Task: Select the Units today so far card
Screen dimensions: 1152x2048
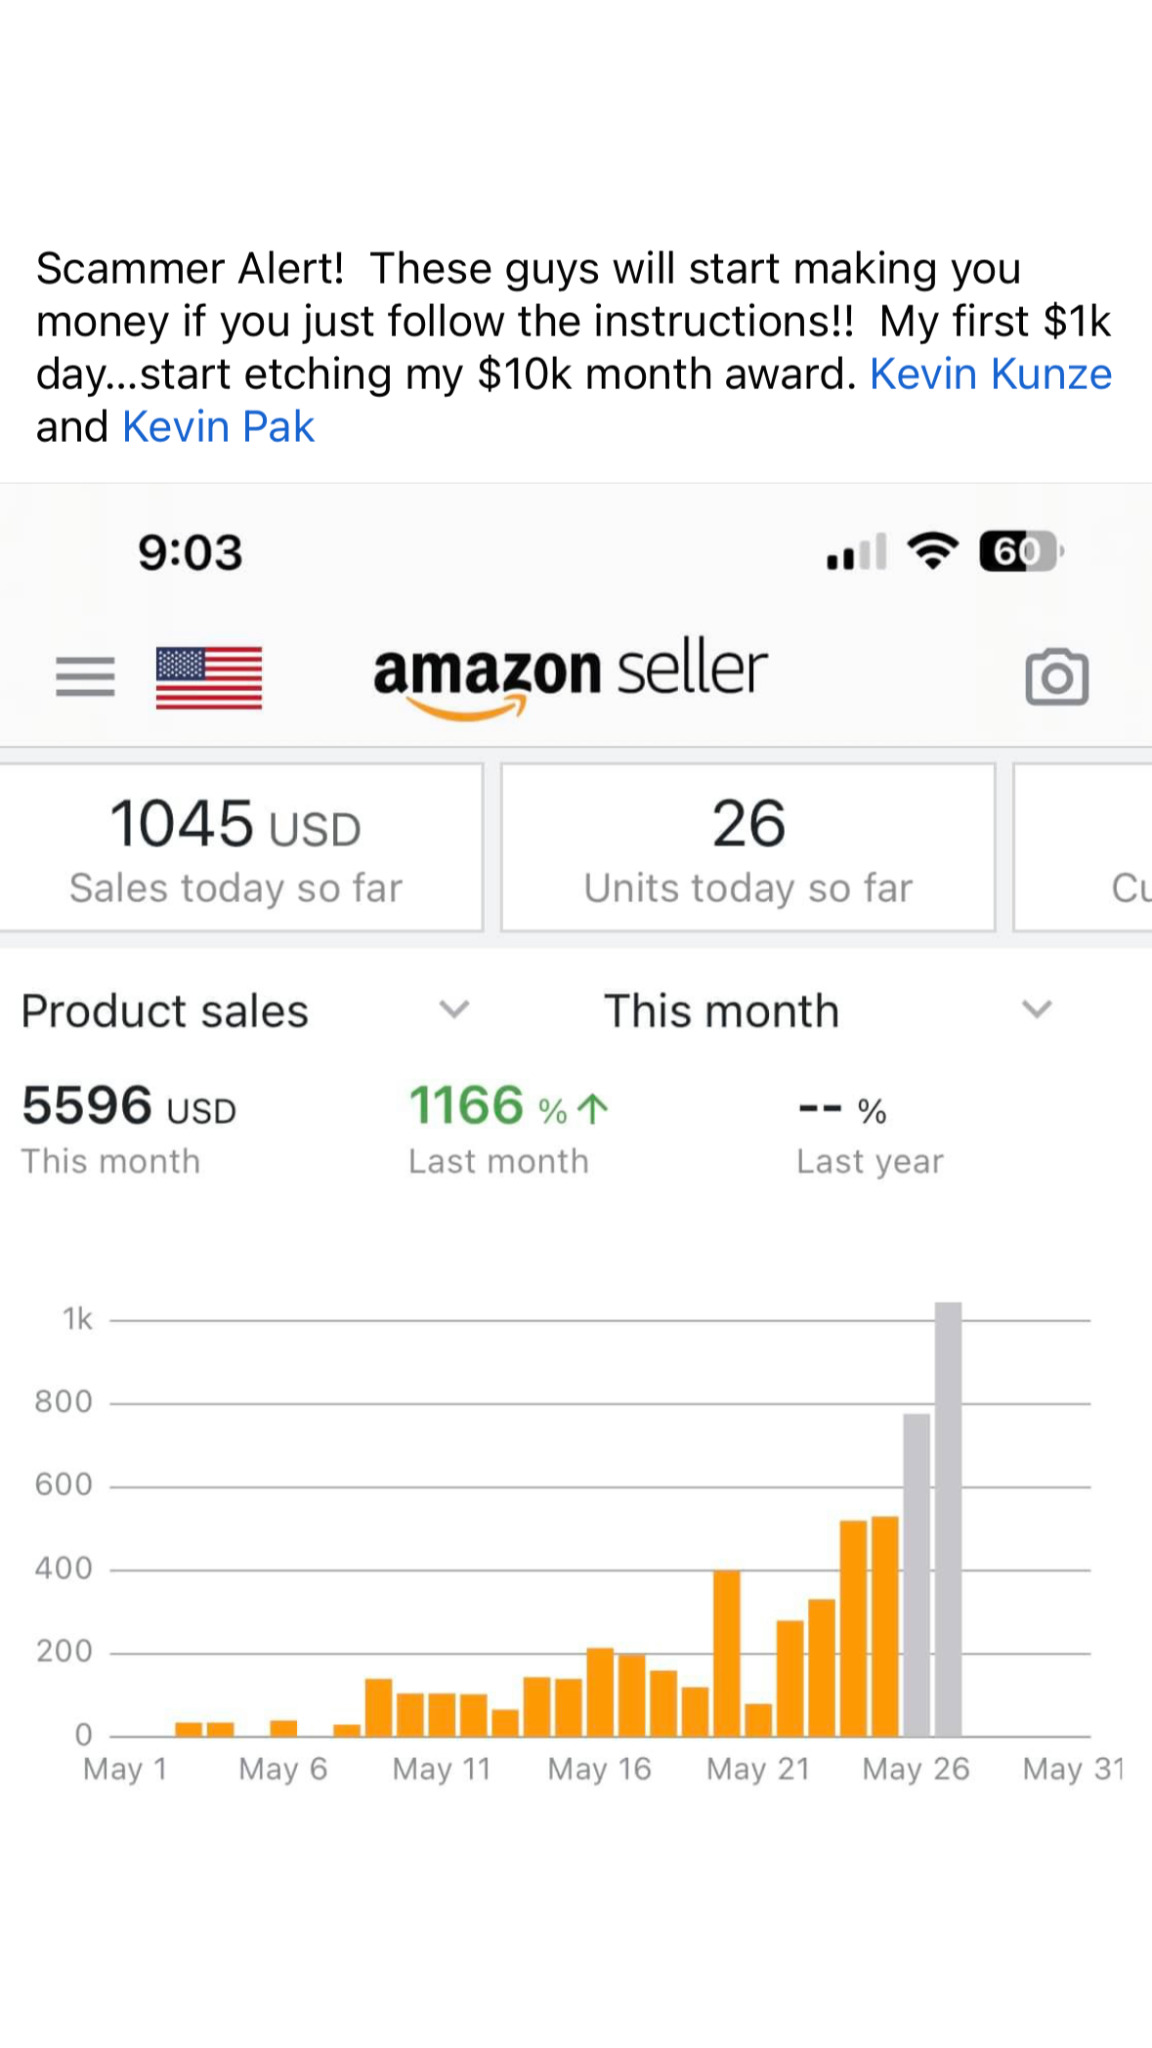Action: pyautogui.click(x=748, y=848)
